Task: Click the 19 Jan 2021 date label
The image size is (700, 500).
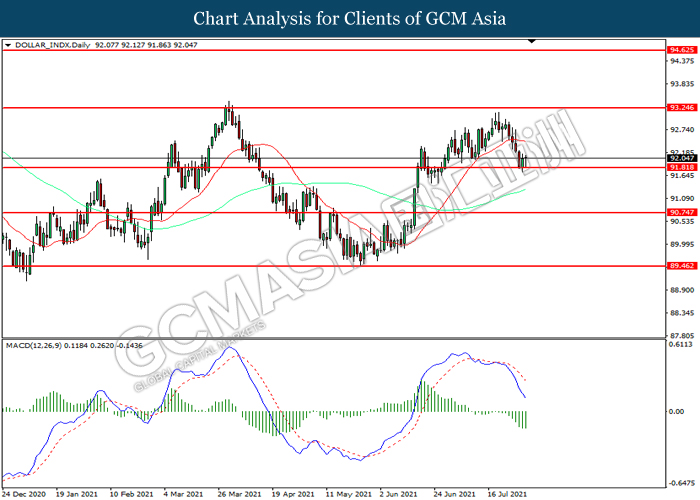Action: (77, 494)
